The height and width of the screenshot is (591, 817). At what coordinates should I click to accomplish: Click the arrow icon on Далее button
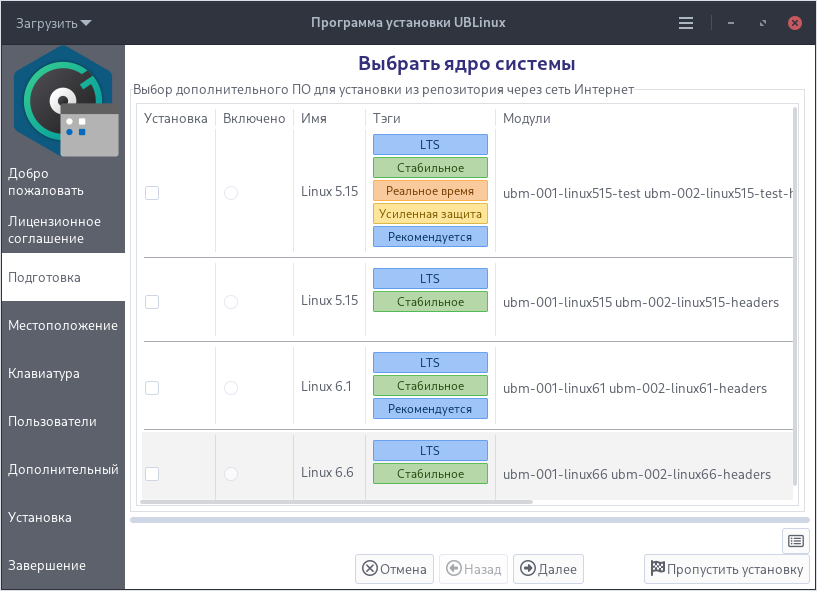pyautogui.click(x=528, y=569)
